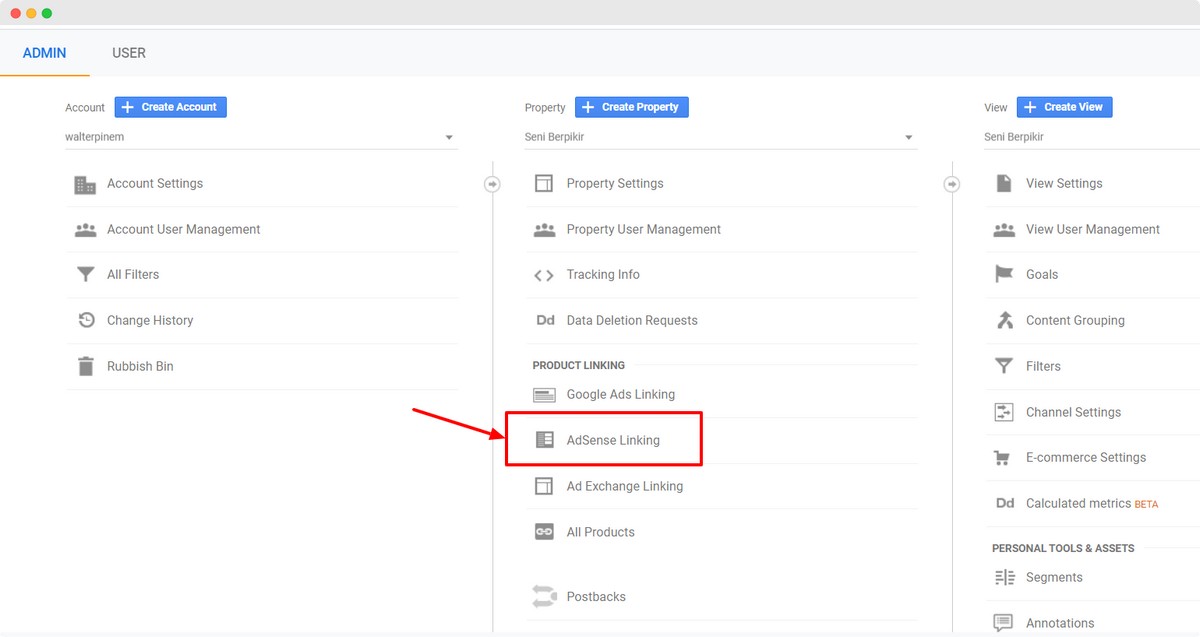Viewport: 1200px width, 637px height.
Task: Open Channel Settings
Action: [x=1073, y=412]
